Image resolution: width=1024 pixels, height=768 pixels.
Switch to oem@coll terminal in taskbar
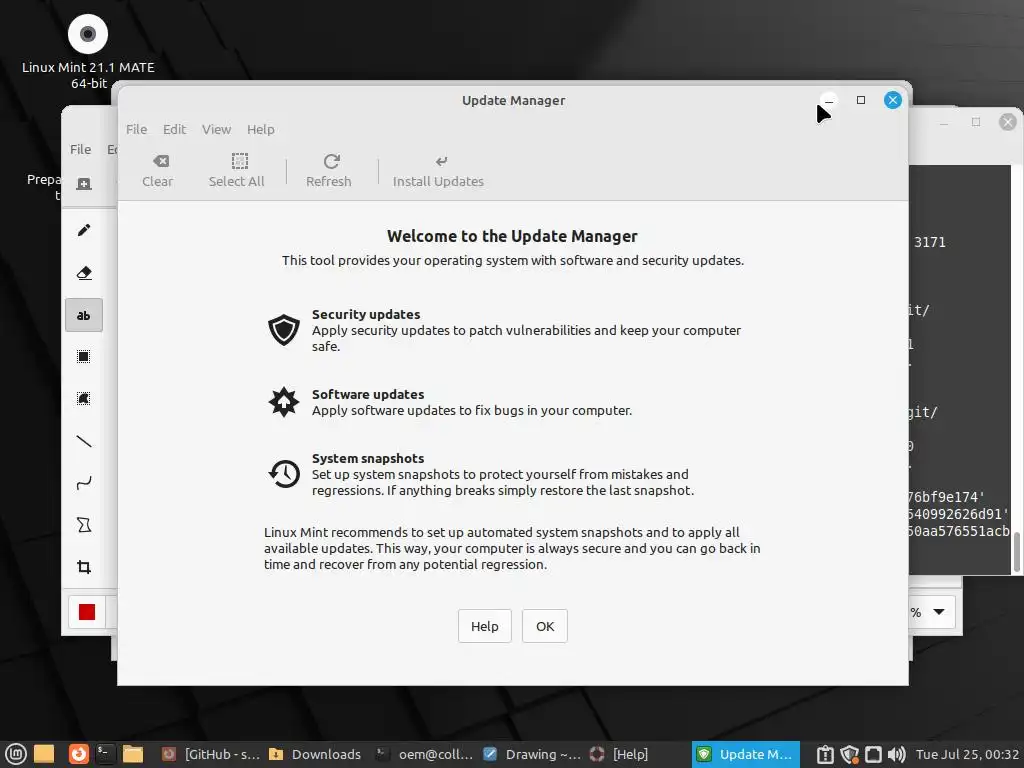coord(424,754)
